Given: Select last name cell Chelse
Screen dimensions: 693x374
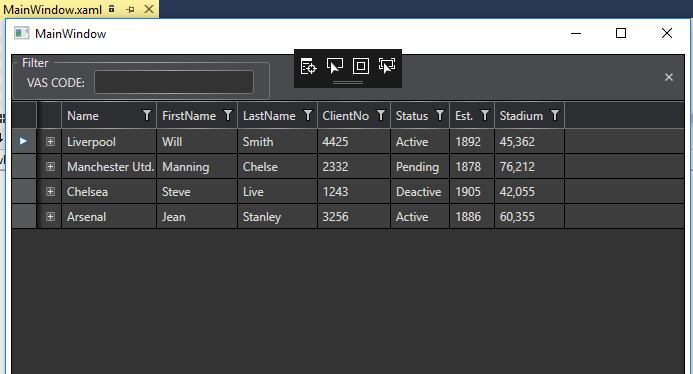Looking at the screenshot, I should 278,167.
